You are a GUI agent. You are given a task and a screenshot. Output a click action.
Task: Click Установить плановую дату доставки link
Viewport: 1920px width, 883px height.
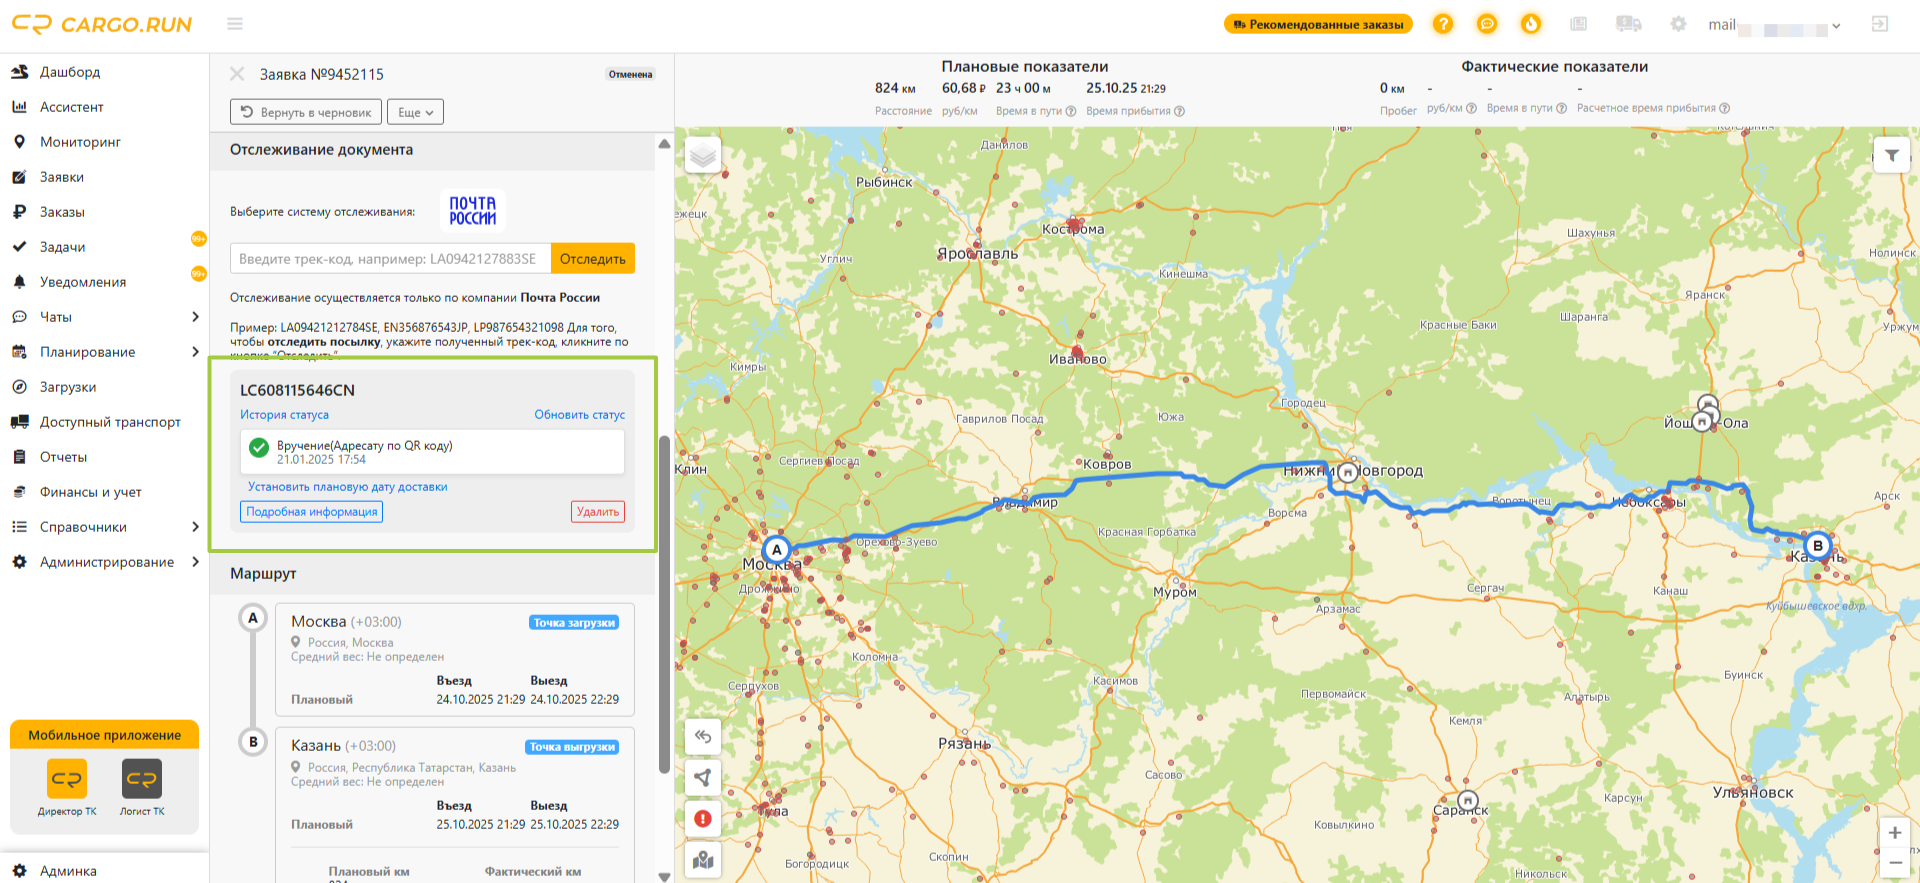(348, 487)
